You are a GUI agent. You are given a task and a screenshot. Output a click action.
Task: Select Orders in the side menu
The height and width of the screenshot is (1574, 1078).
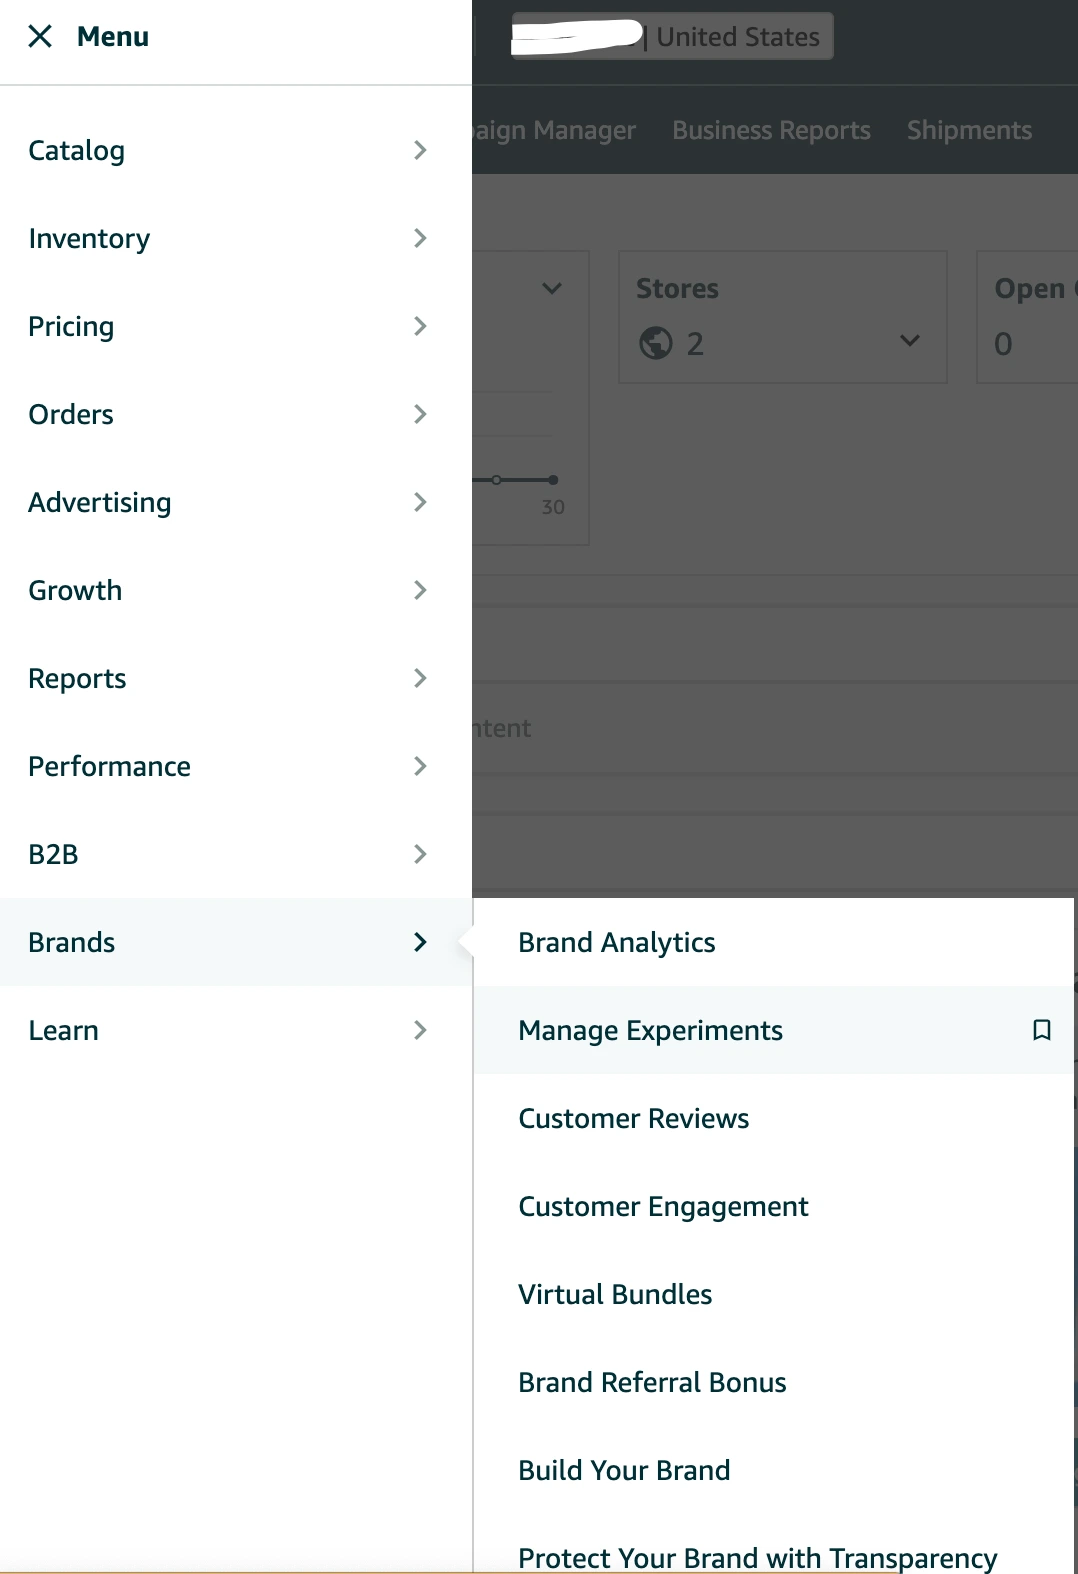click(x=71, y=415)
